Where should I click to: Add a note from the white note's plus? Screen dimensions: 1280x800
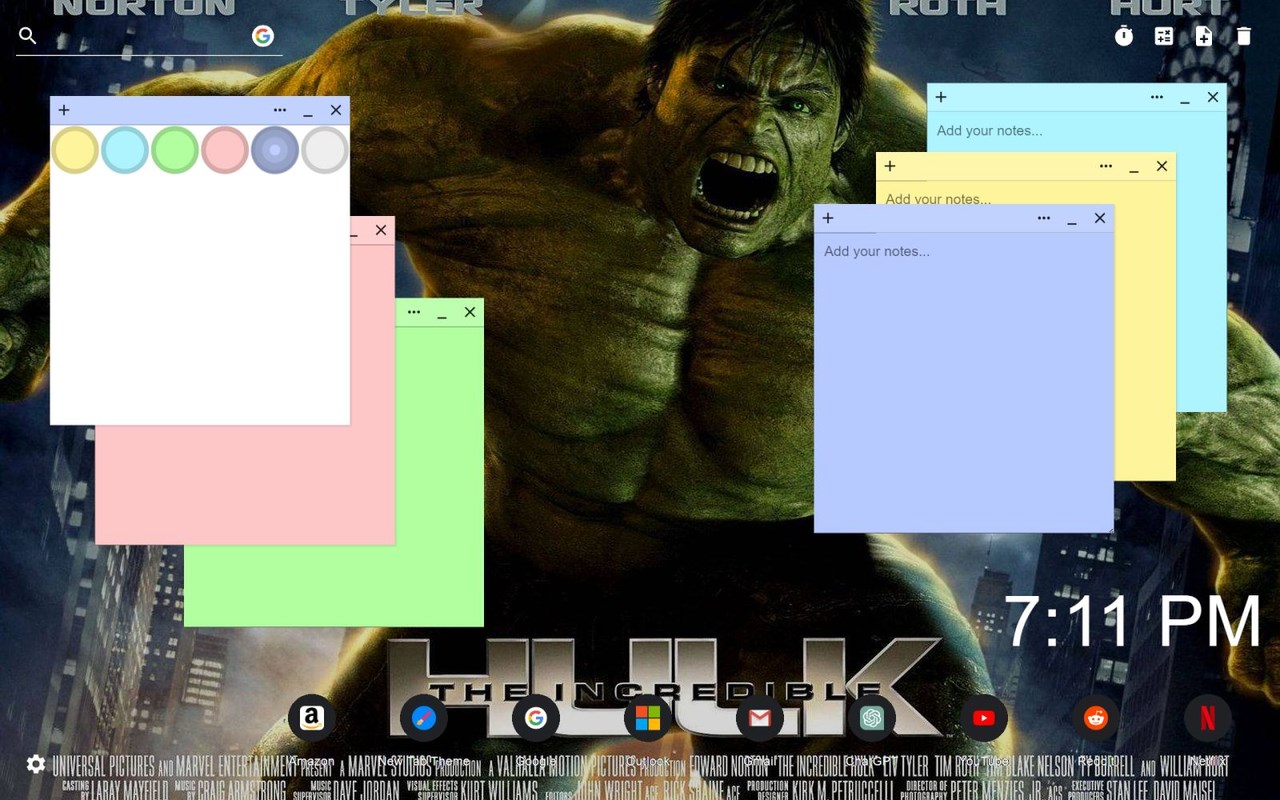click(x=64, y=110)
